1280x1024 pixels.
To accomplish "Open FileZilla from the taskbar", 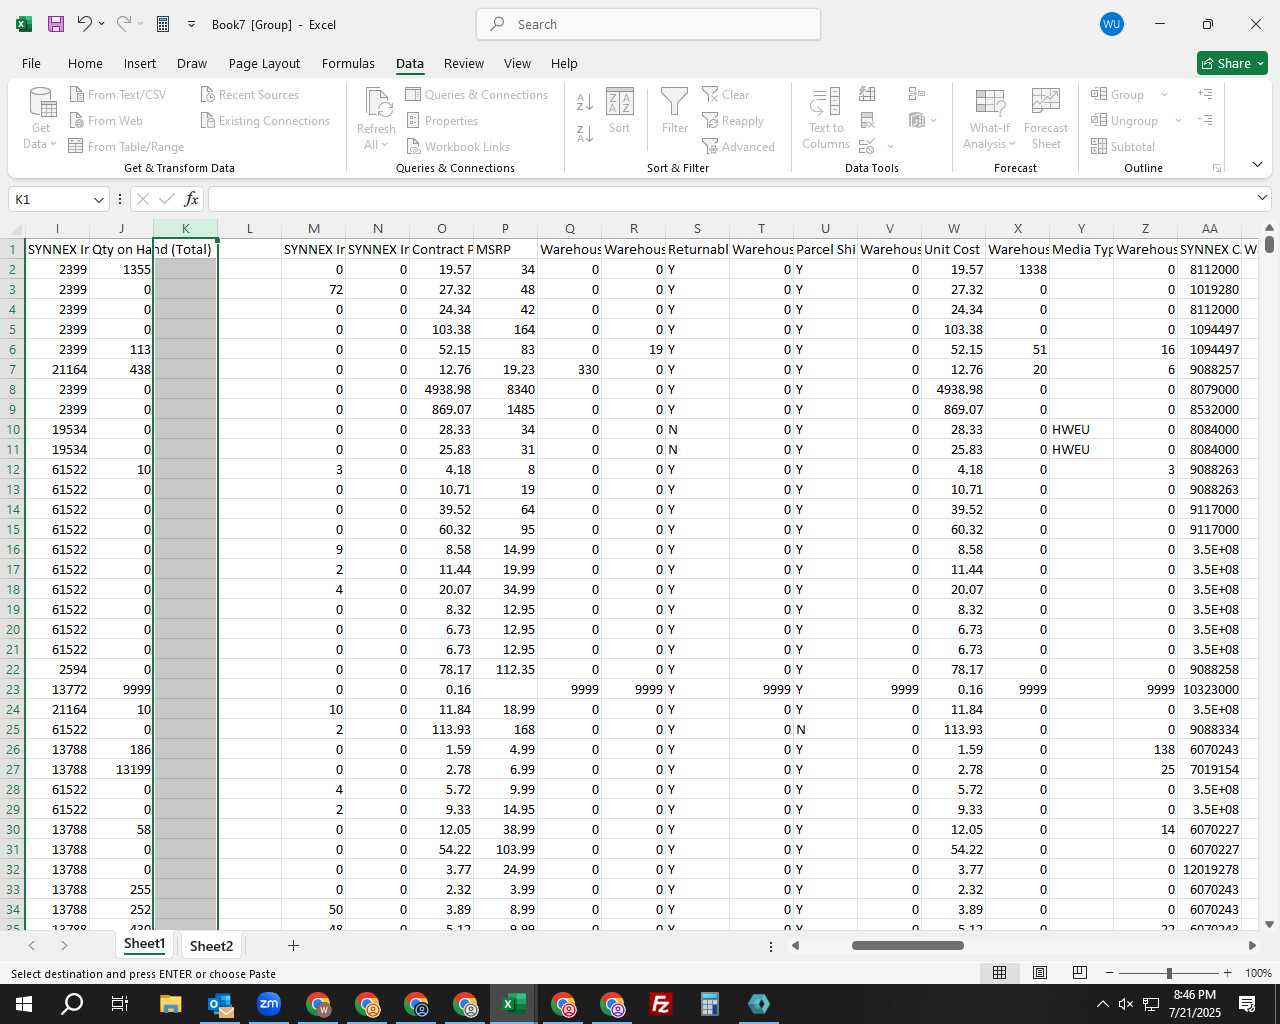I will pyautogui.click(x=660, y=1004).
